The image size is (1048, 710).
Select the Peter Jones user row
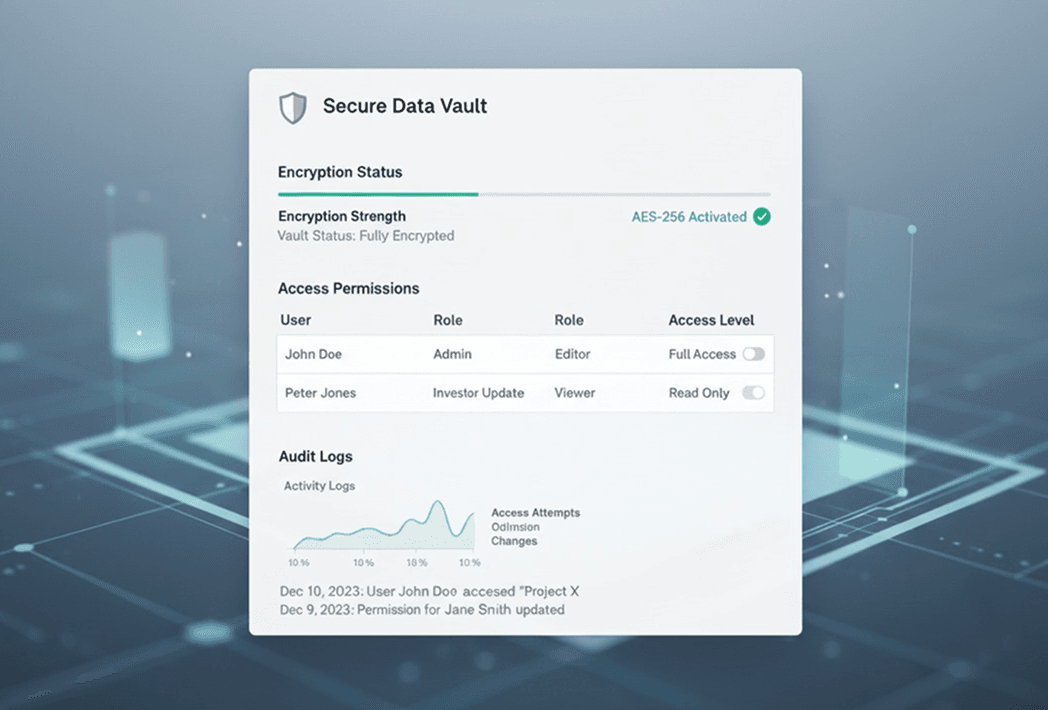(320, 393)
